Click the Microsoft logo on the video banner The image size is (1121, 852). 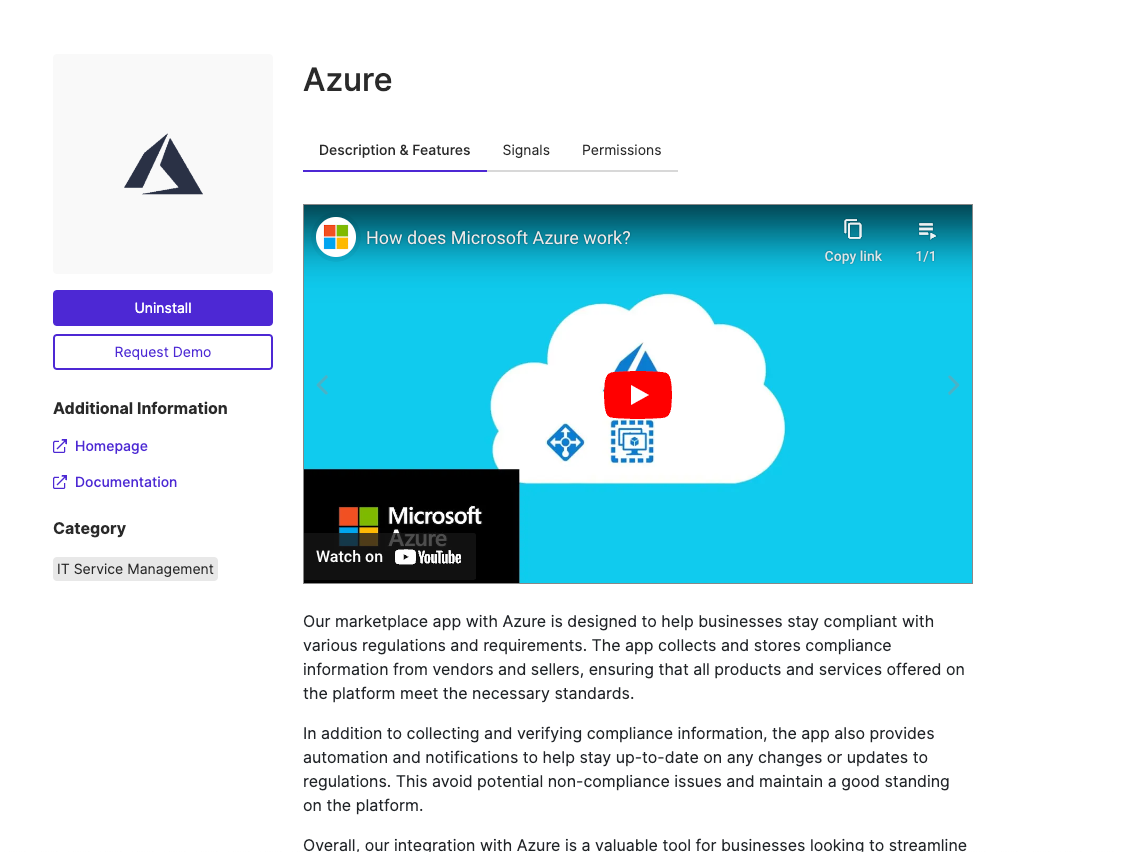[x=335, y=237]
